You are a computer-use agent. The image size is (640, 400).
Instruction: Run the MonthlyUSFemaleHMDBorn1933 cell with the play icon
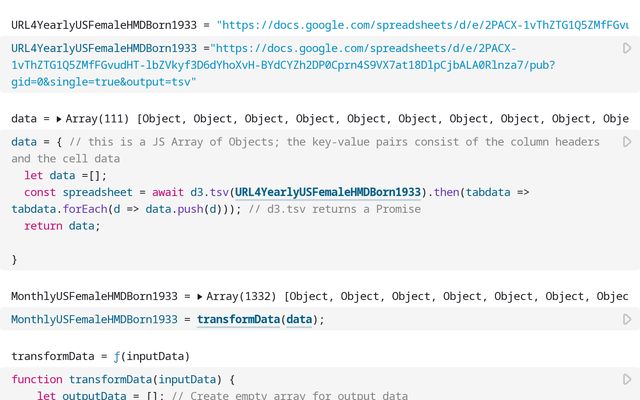pyautogui.click(x=627, y=319)
